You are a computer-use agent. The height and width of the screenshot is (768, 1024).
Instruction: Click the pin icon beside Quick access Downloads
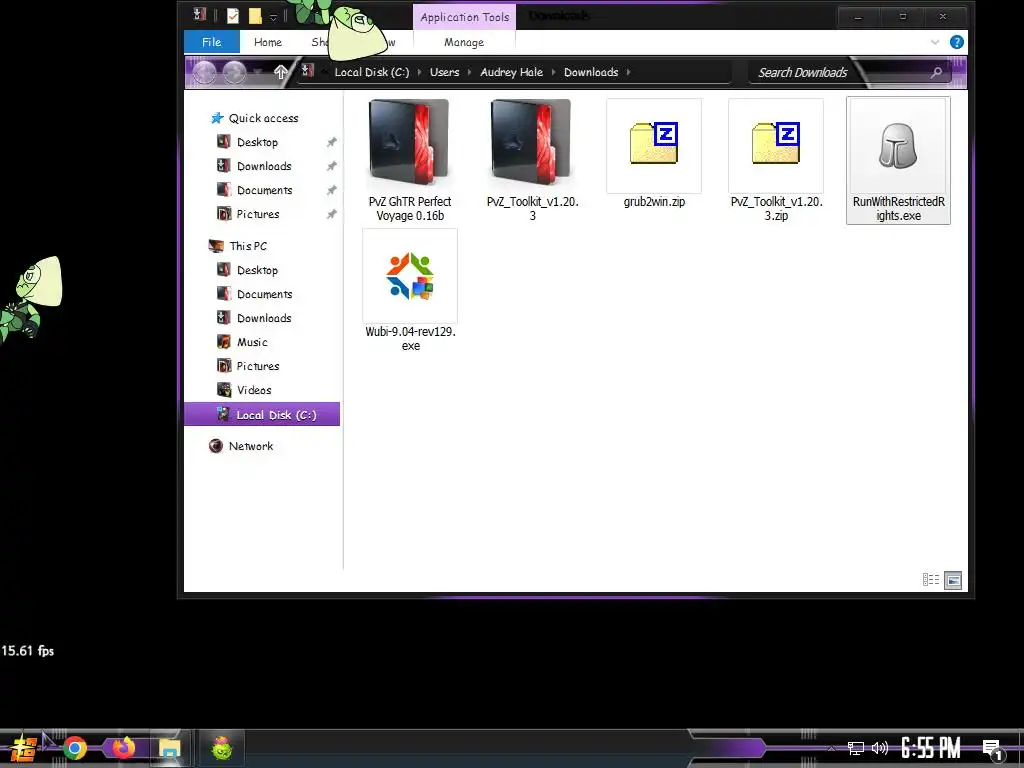coord(331,166)
